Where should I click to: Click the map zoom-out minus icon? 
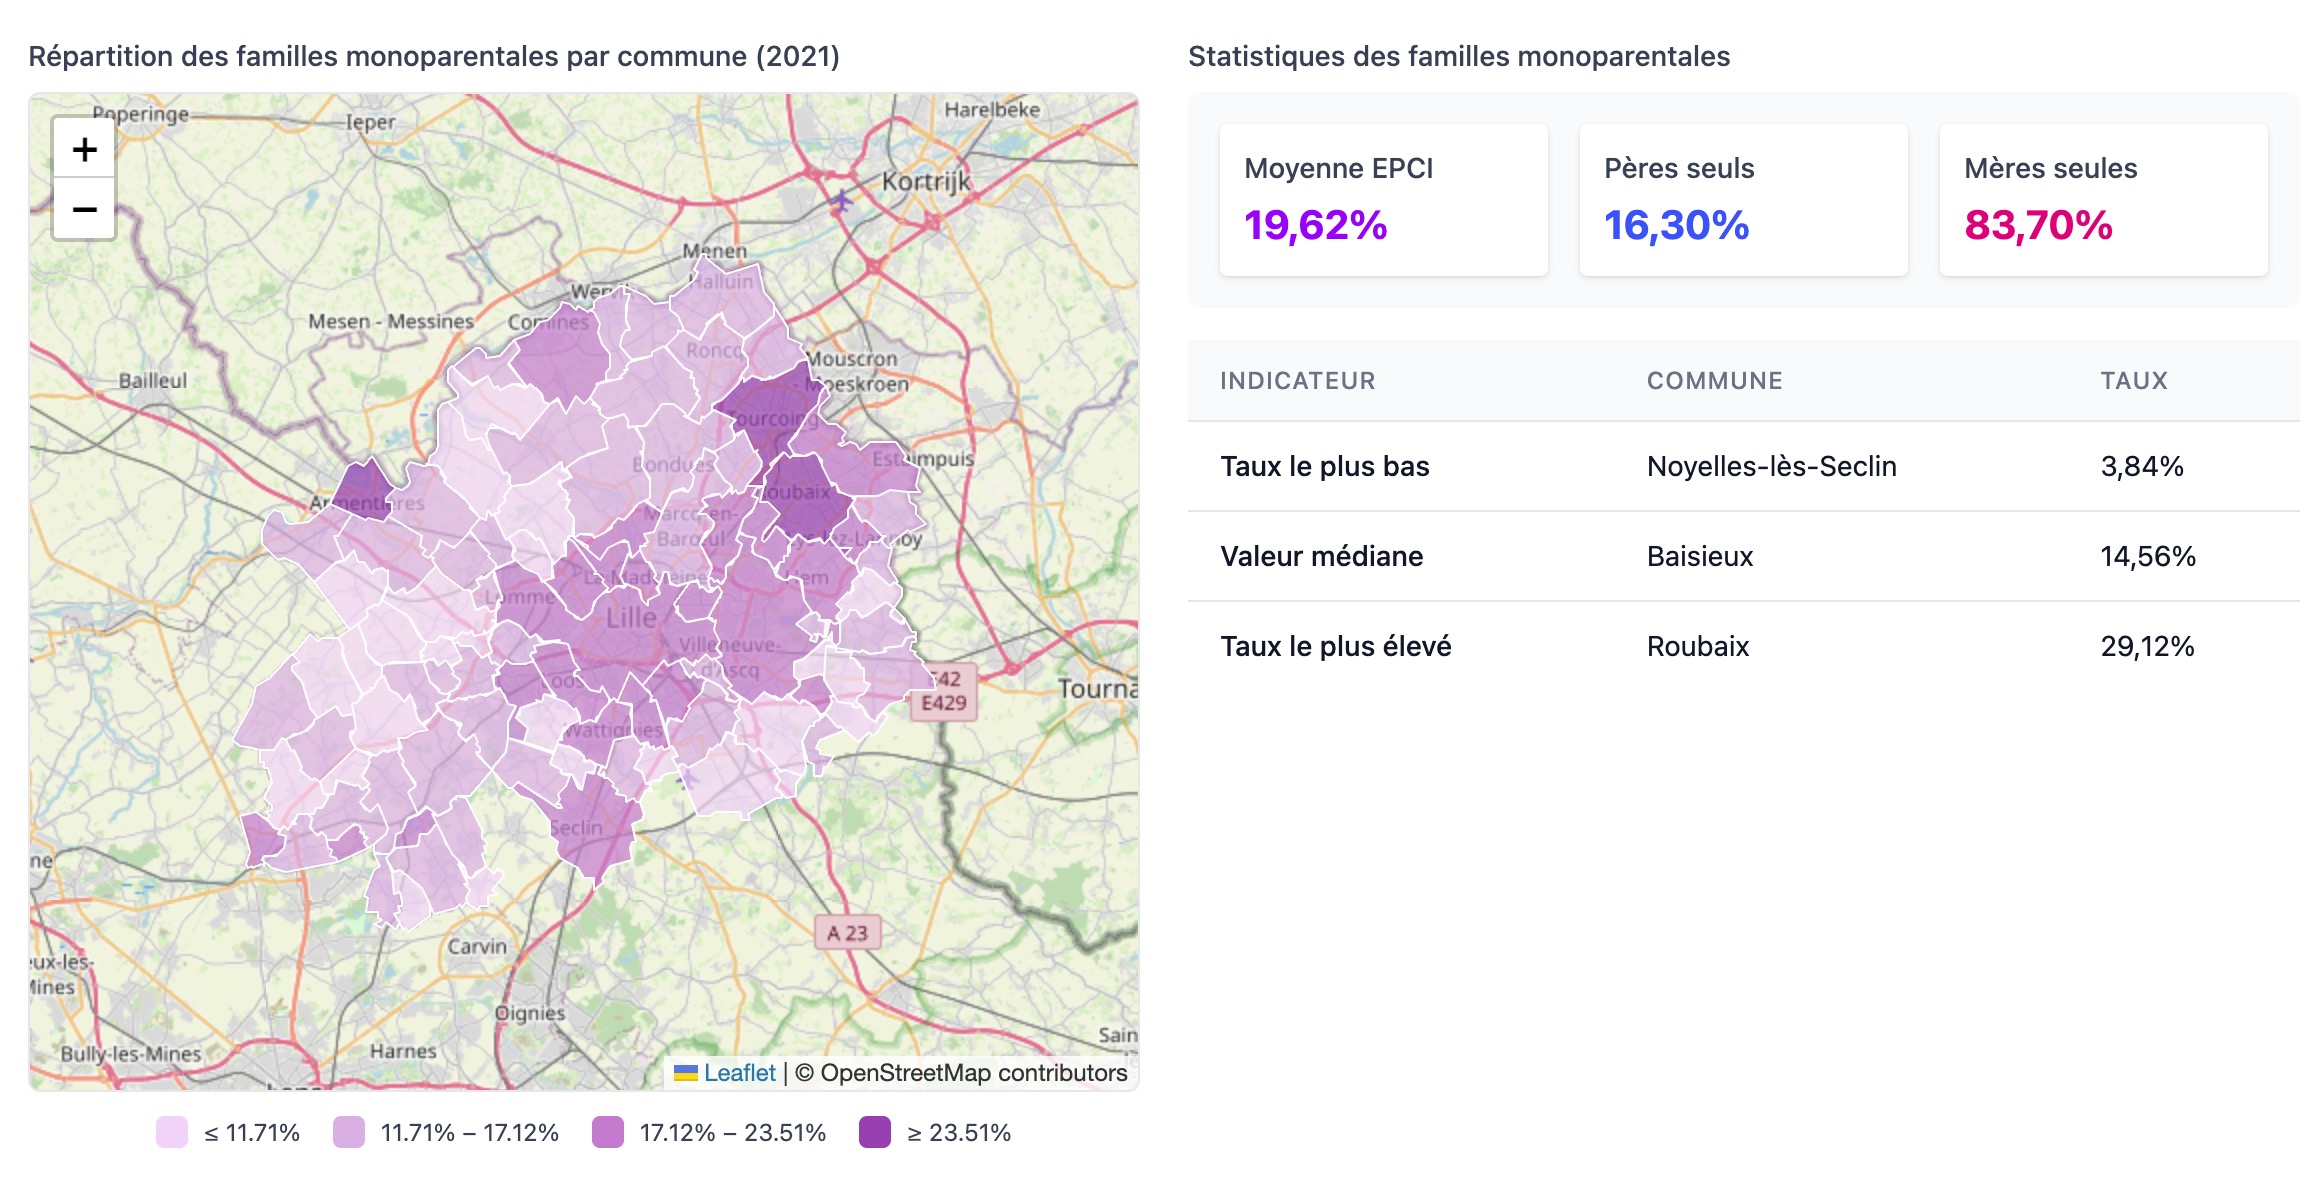click(x=84, y=210)
